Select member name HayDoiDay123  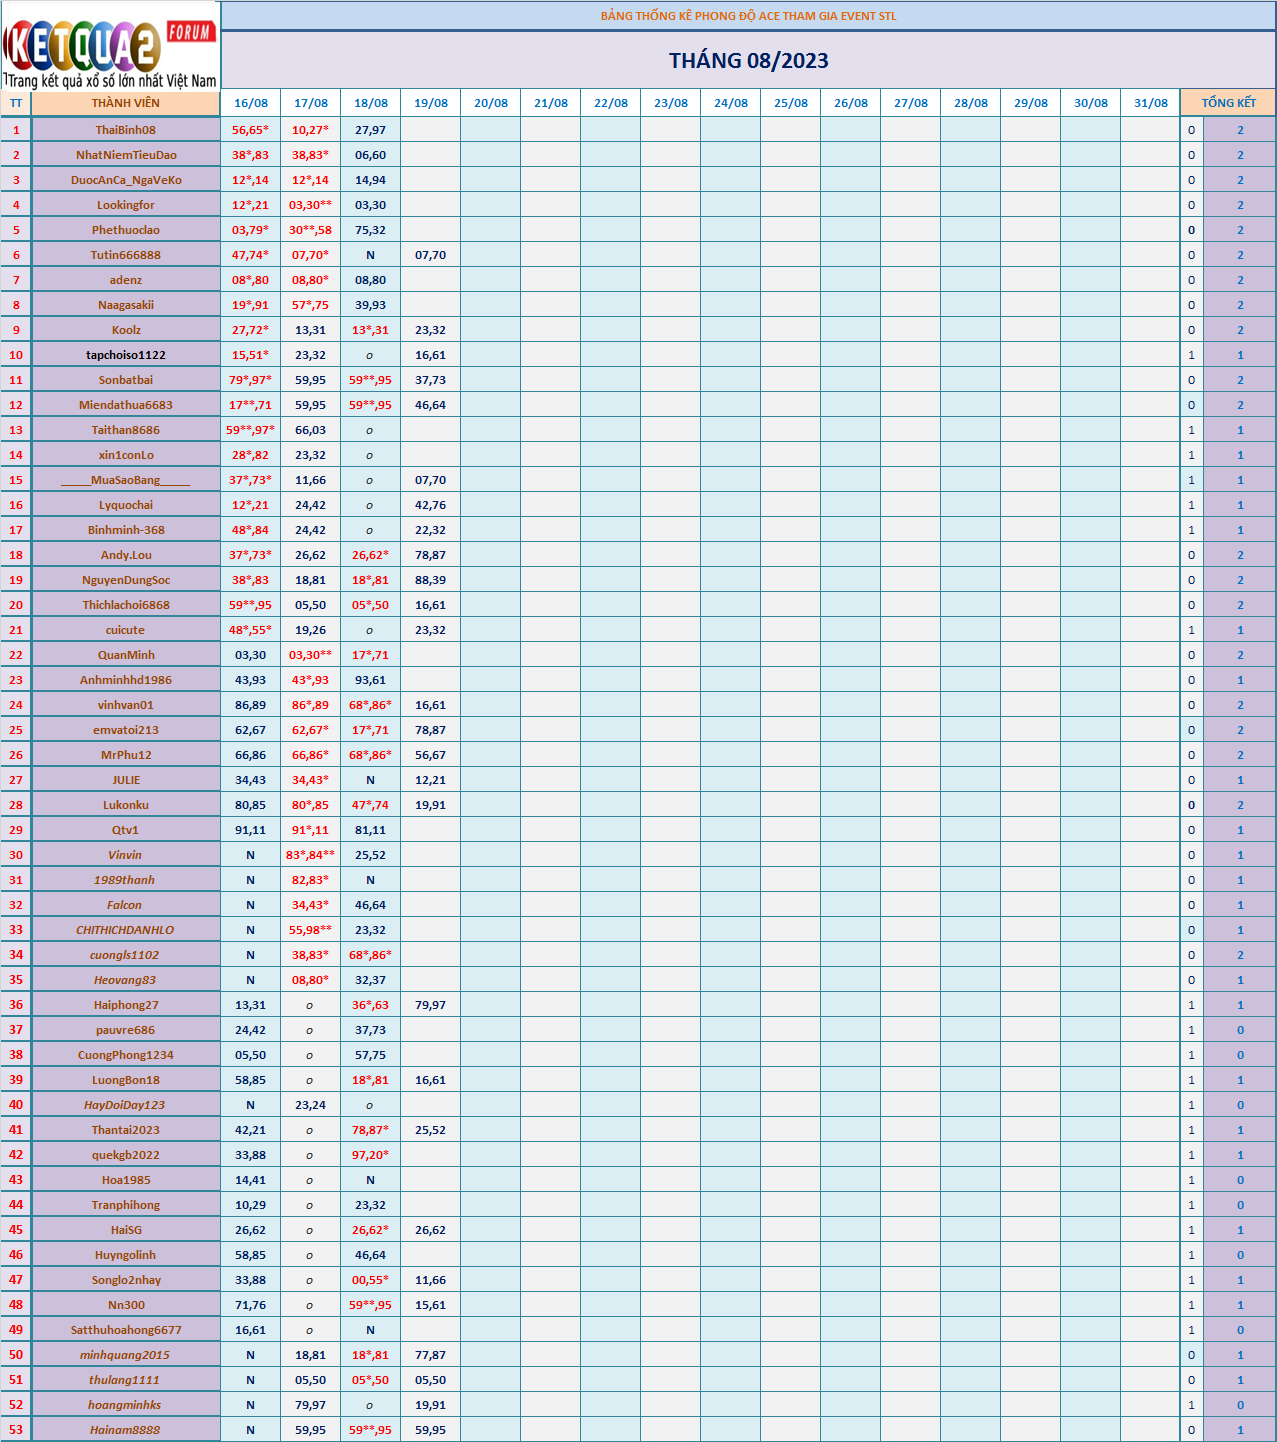click(x=125, y=1105)
